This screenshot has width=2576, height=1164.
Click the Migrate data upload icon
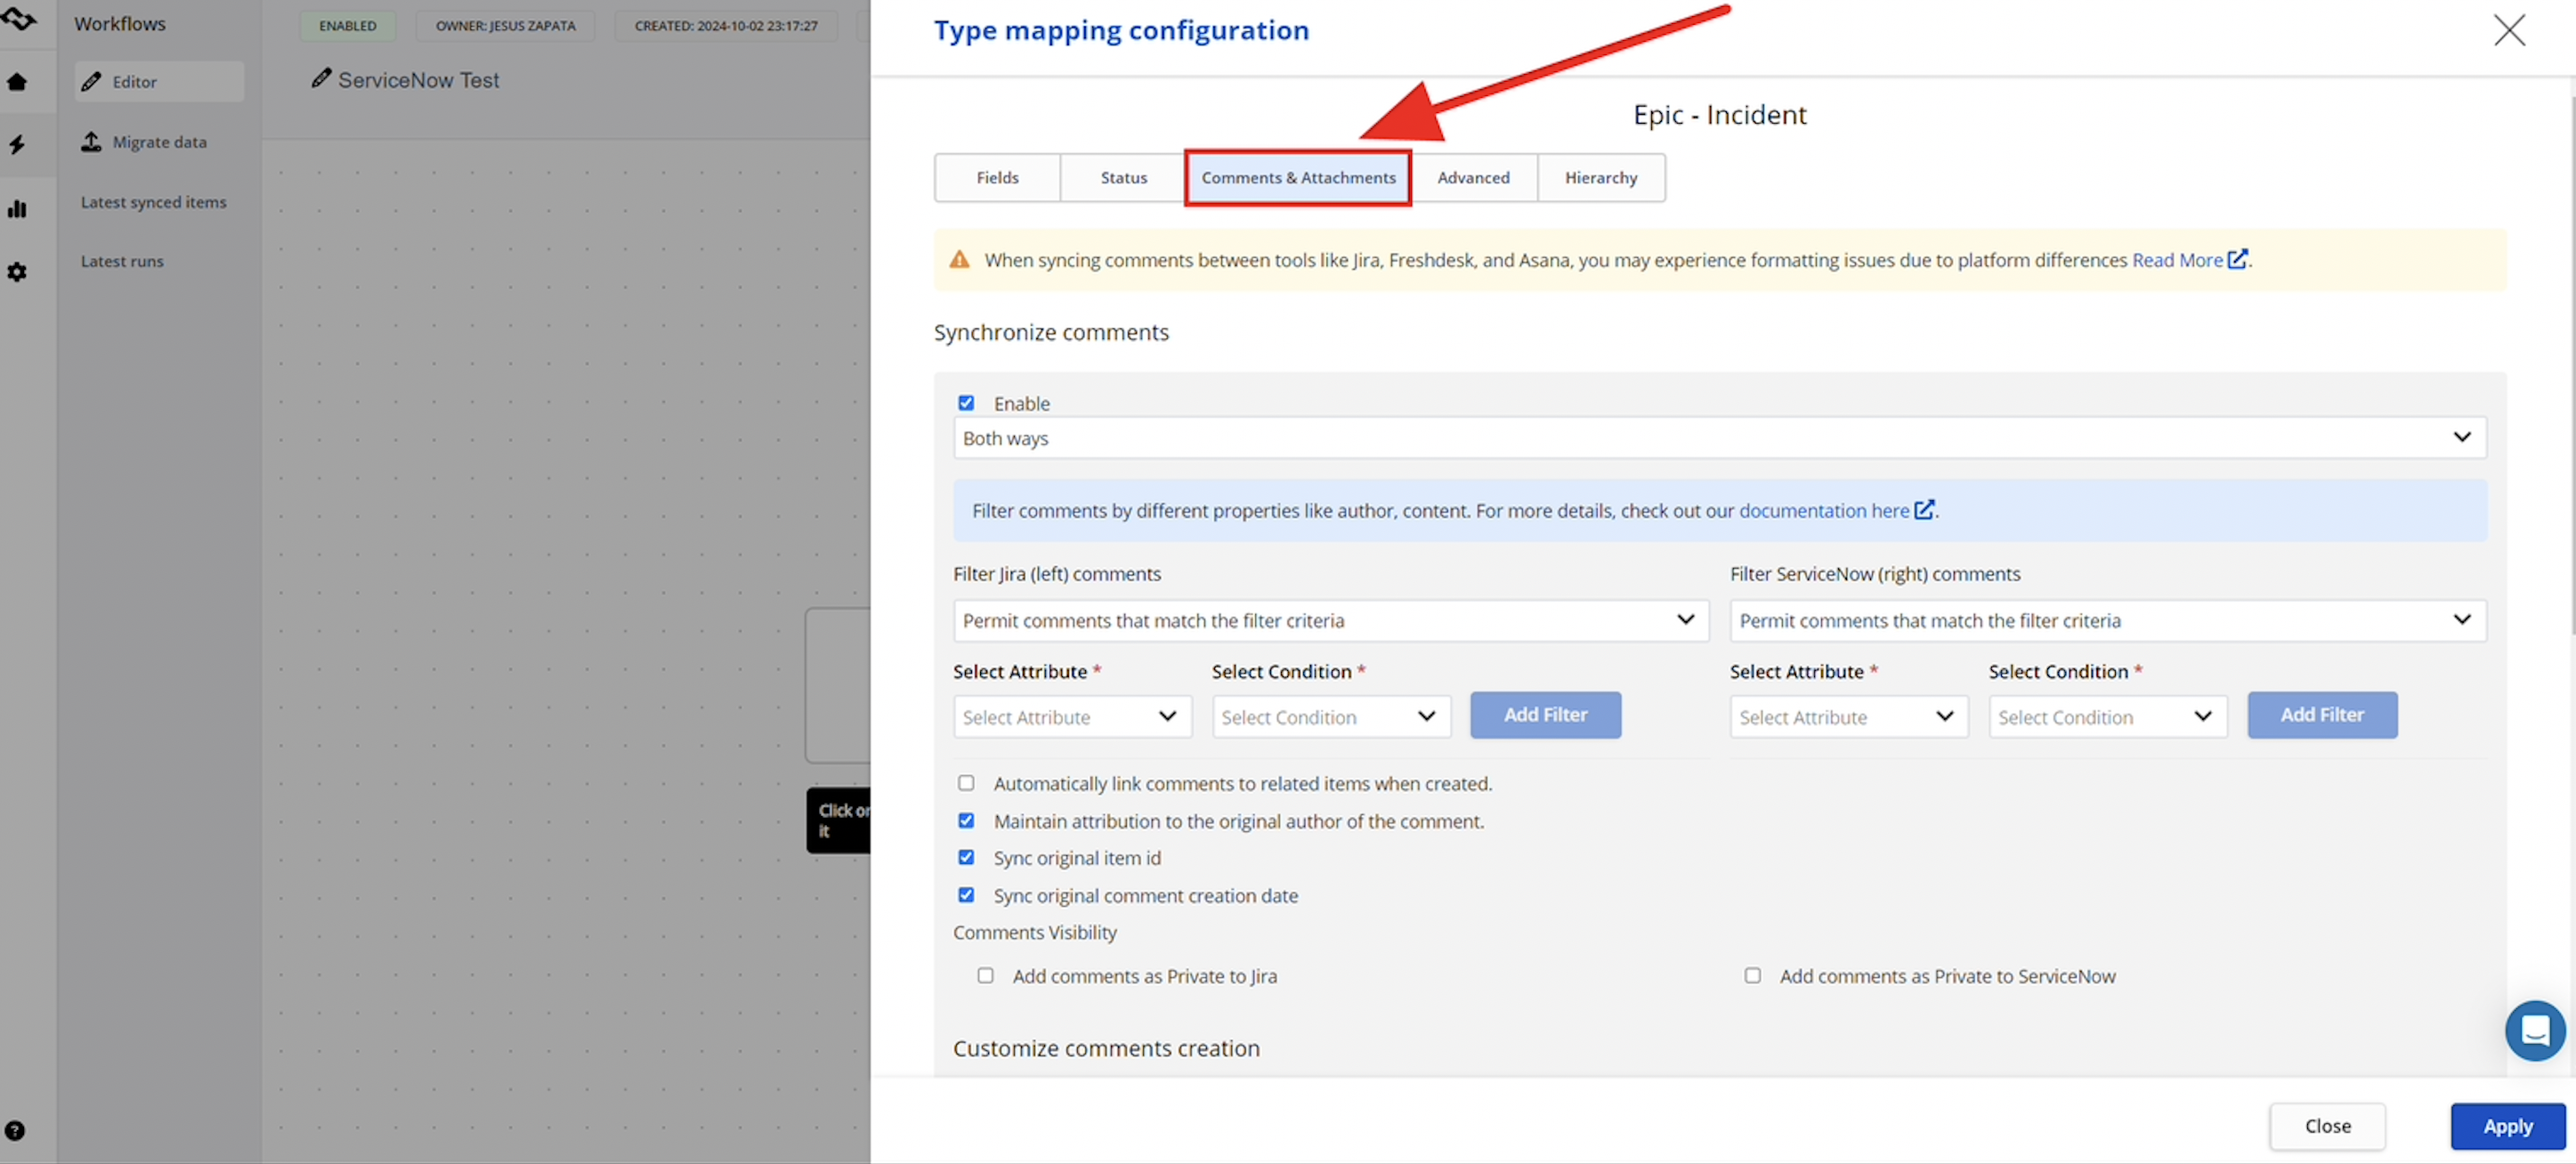tap(91, 141)
